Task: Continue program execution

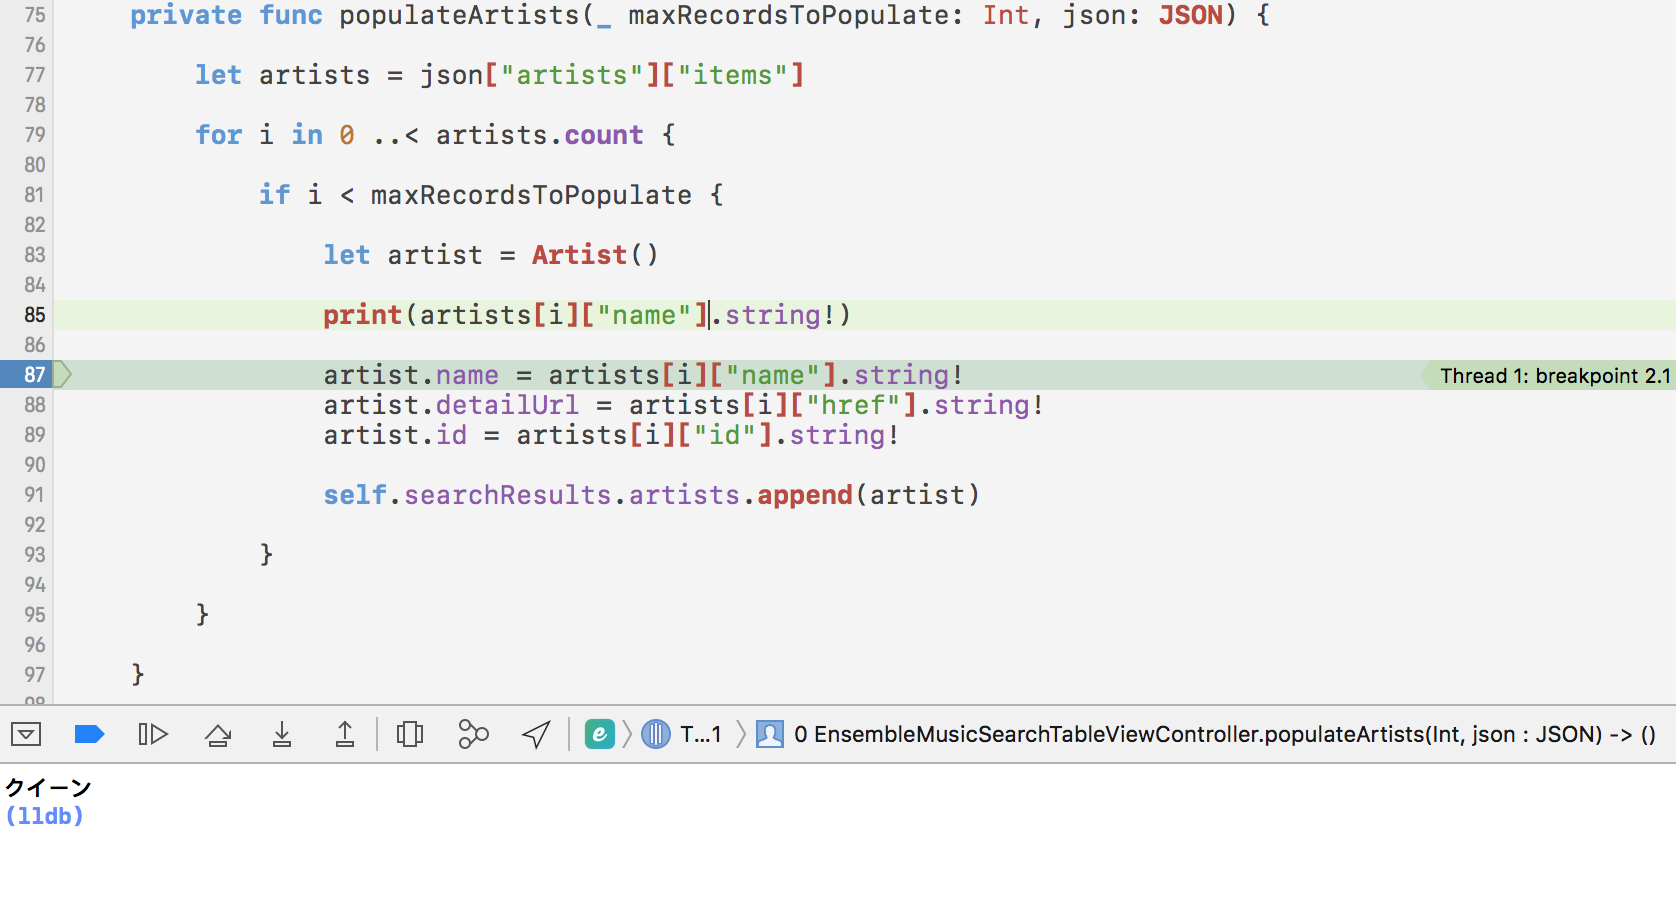Action: pyautogui.click(x=152, y=735)
